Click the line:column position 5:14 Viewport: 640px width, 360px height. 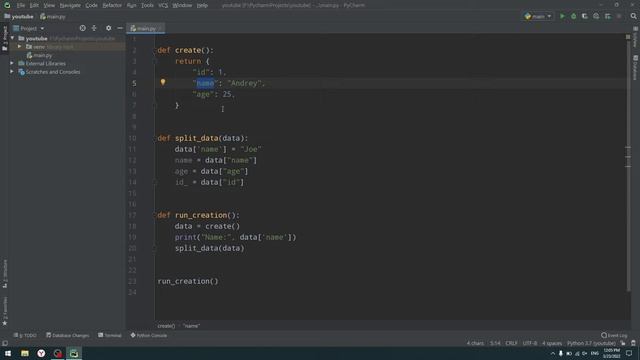click(x=495, y=343)
